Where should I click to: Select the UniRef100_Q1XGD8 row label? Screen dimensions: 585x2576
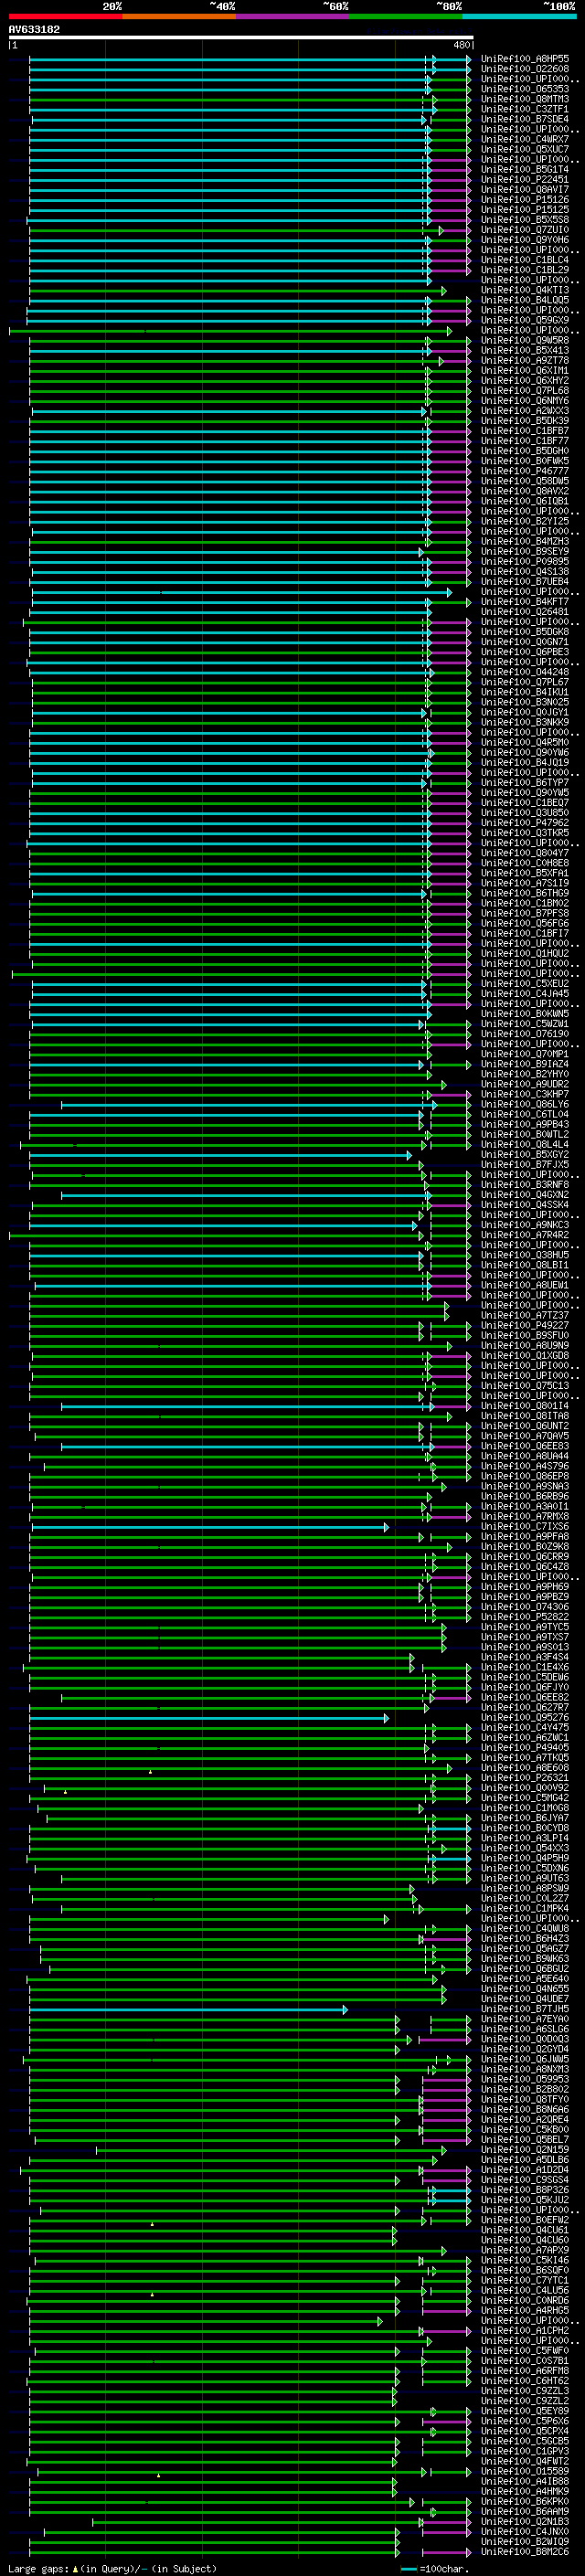coord(525,1356)
